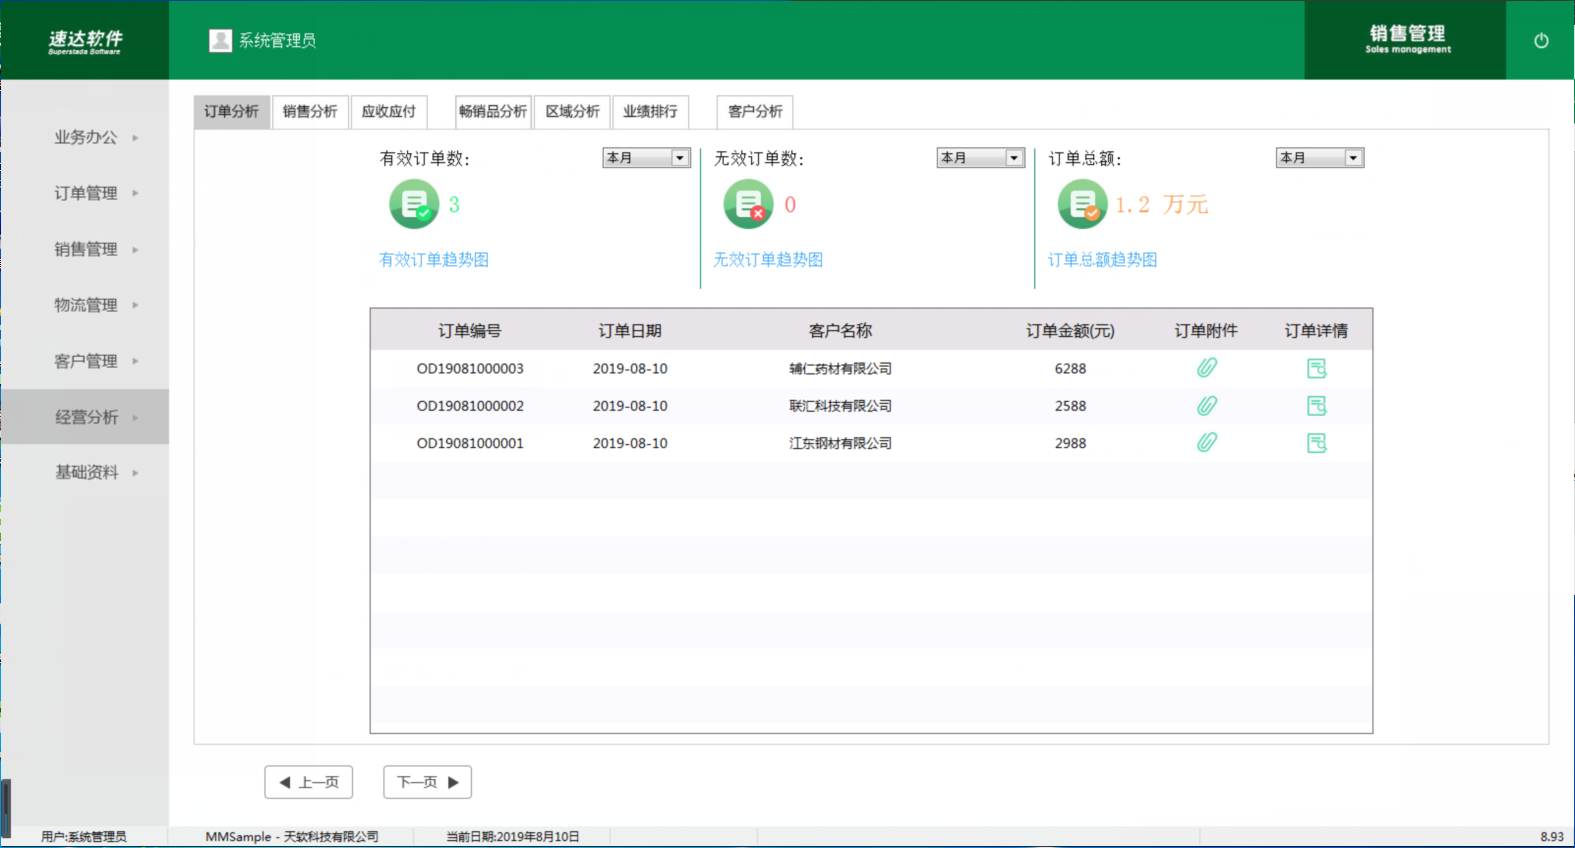Expand the 经营分析 sidebar menu
1575x848 pixels.
point(85,417)
